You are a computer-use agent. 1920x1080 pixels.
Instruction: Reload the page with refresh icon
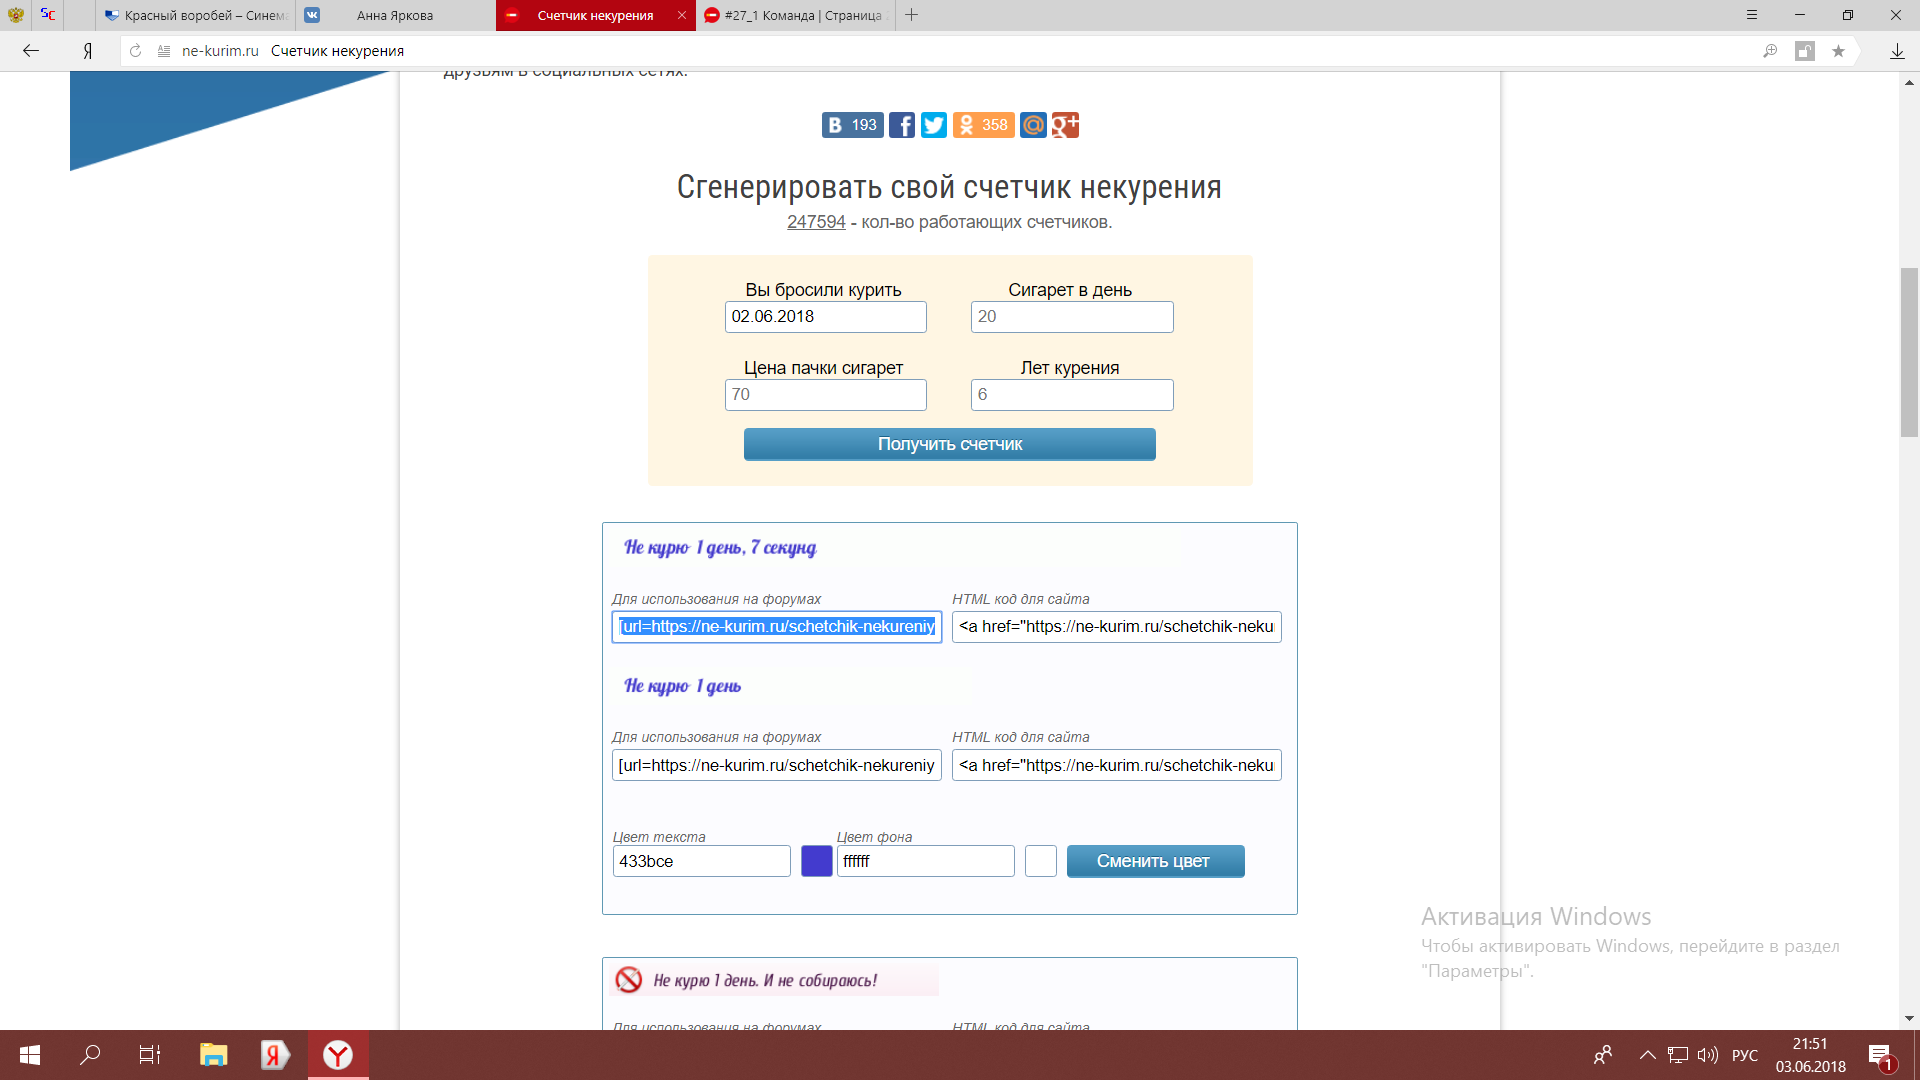click(136, 51)
